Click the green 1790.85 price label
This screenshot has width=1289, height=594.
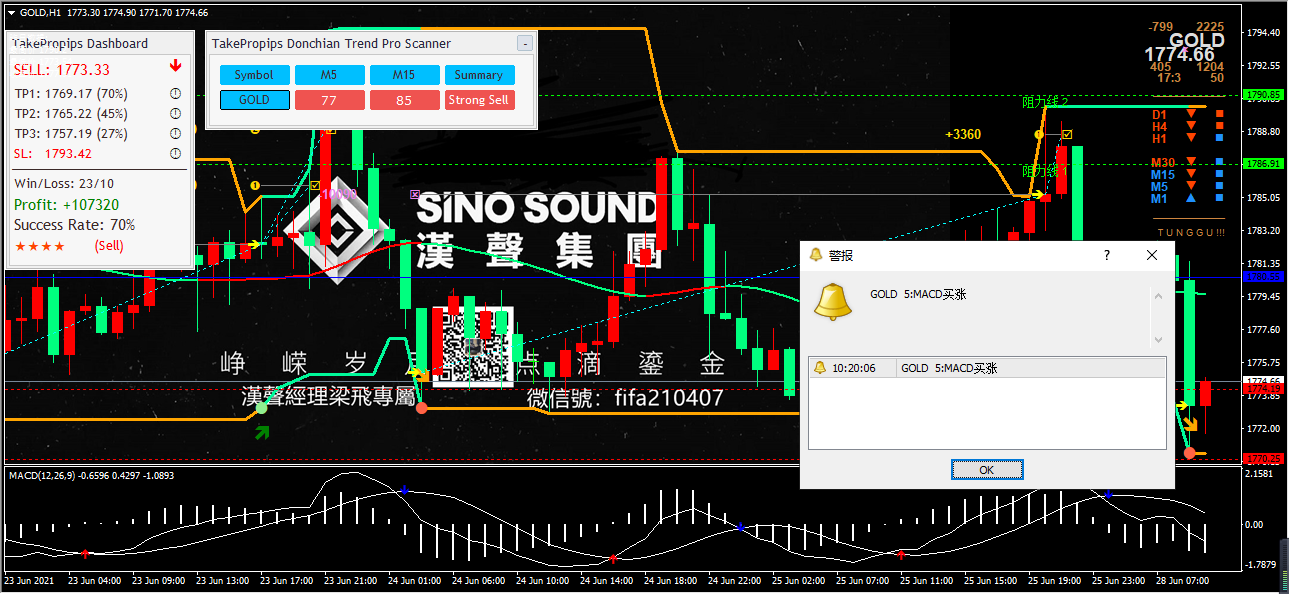pyautogui.click(x=1263, y=95)
